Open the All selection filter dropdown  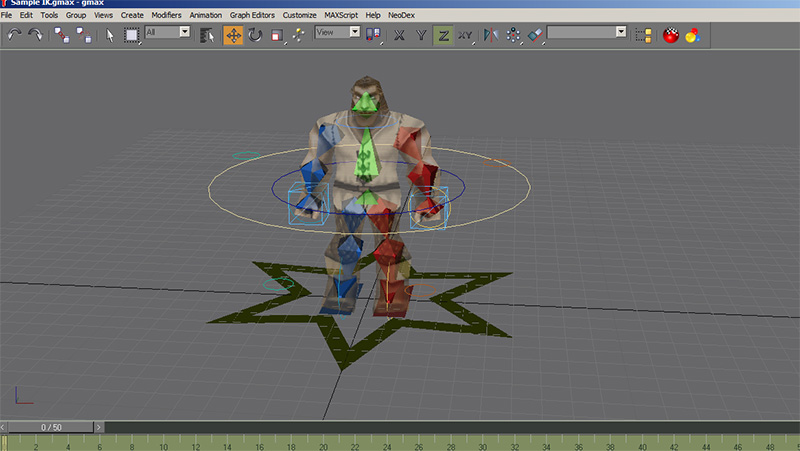click(168, 32)
